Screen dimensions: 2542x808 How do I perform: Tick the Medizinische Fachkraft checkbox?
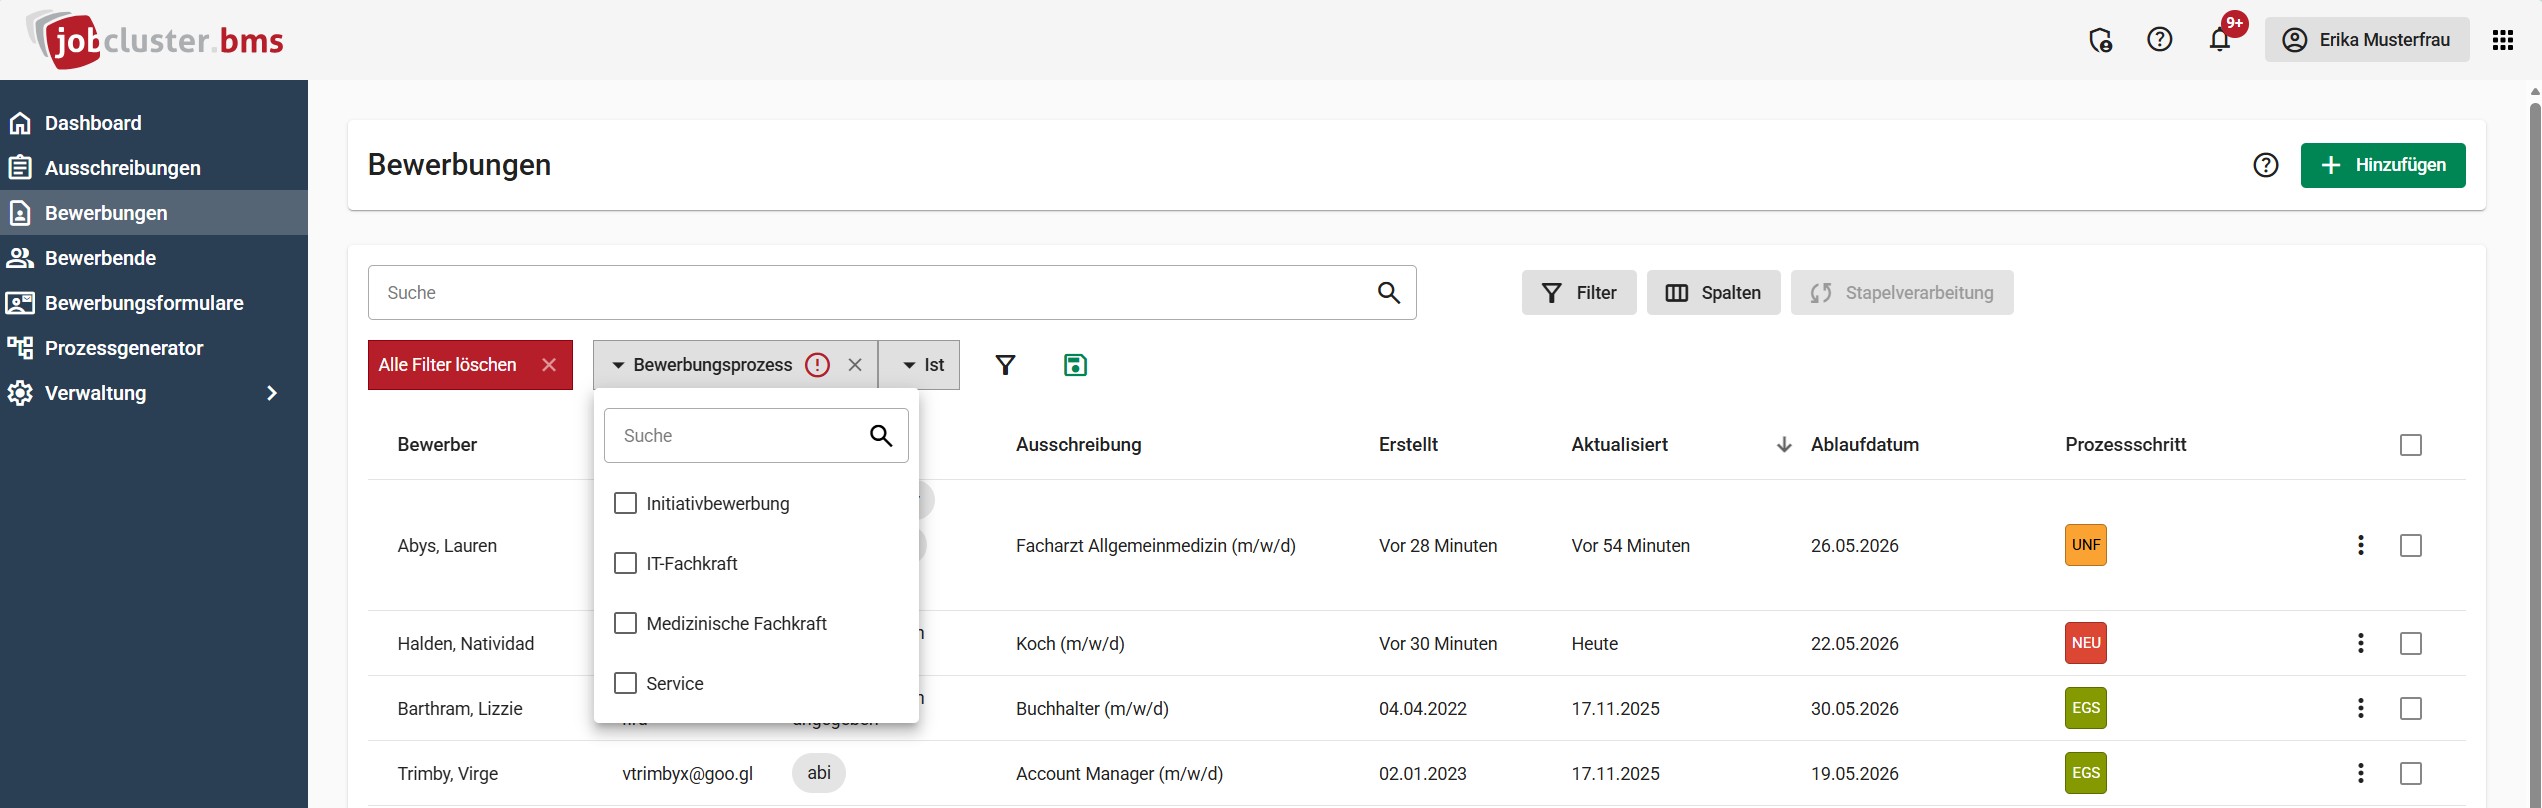tap(625, 623)
